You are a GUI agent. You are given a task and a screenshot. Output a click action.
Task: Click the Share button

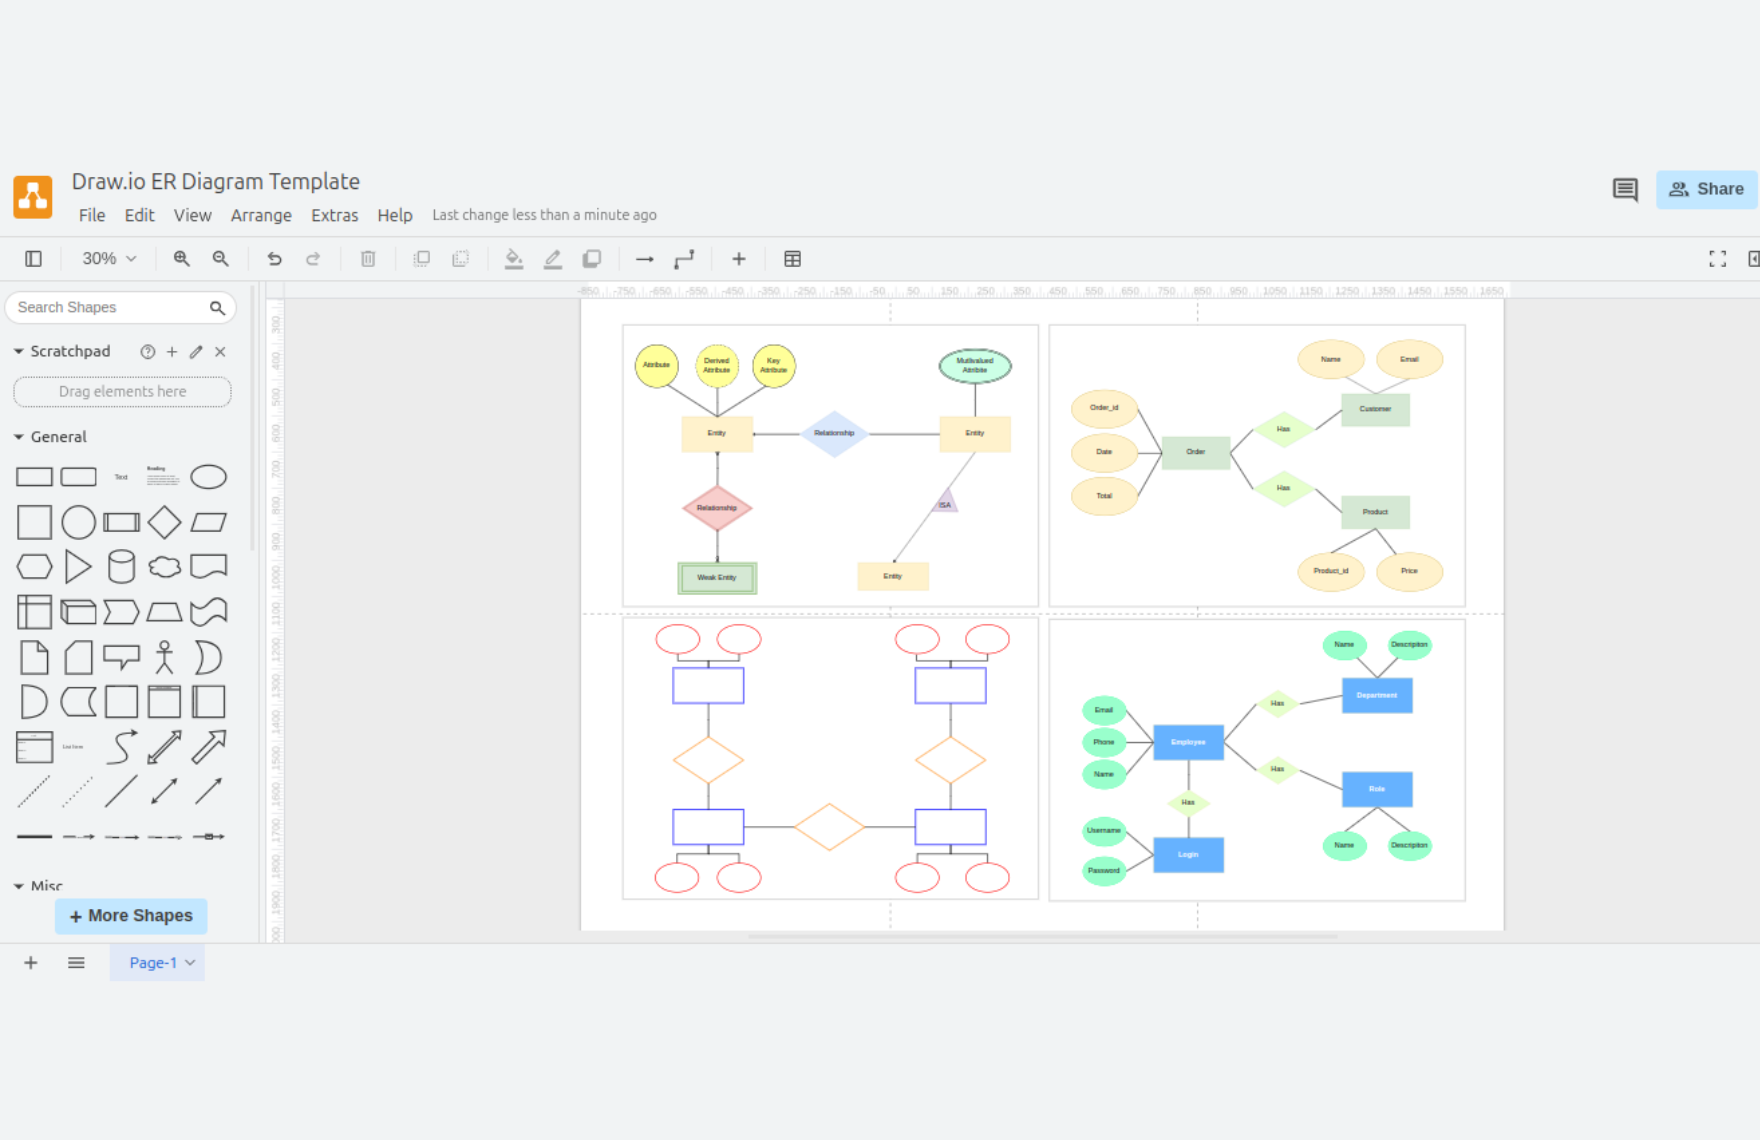click(x=1706, y=189)
